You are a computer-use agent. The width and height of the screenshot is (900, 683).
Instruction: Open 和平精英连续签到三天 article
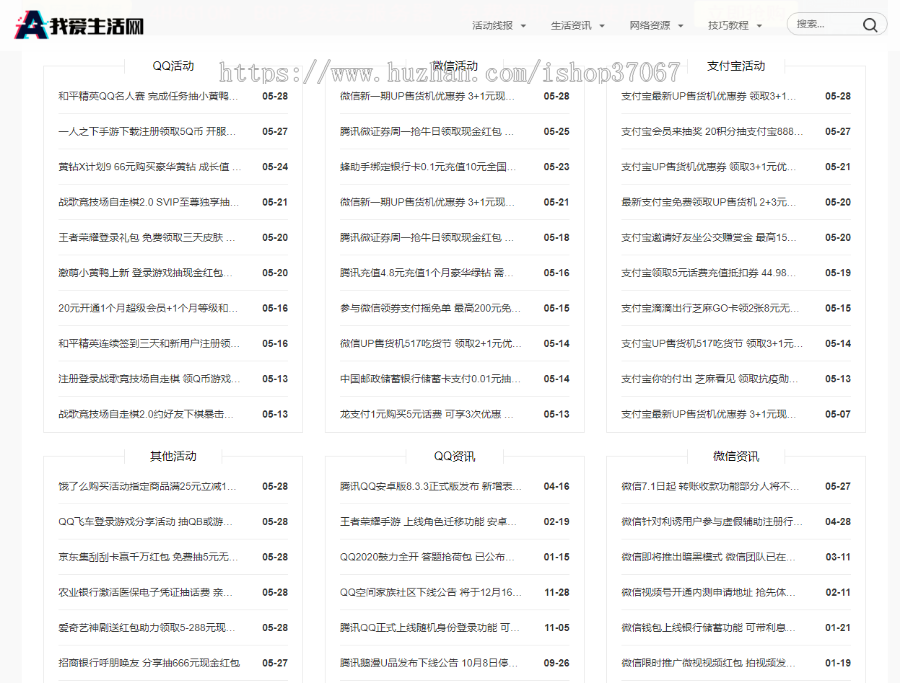pos(149,343)
